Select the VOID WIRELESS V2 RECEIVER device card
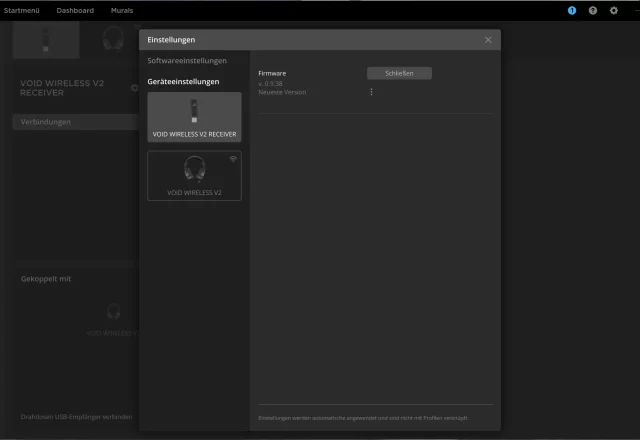The height and width of the screenshot is (440, 640). point(194,117)
